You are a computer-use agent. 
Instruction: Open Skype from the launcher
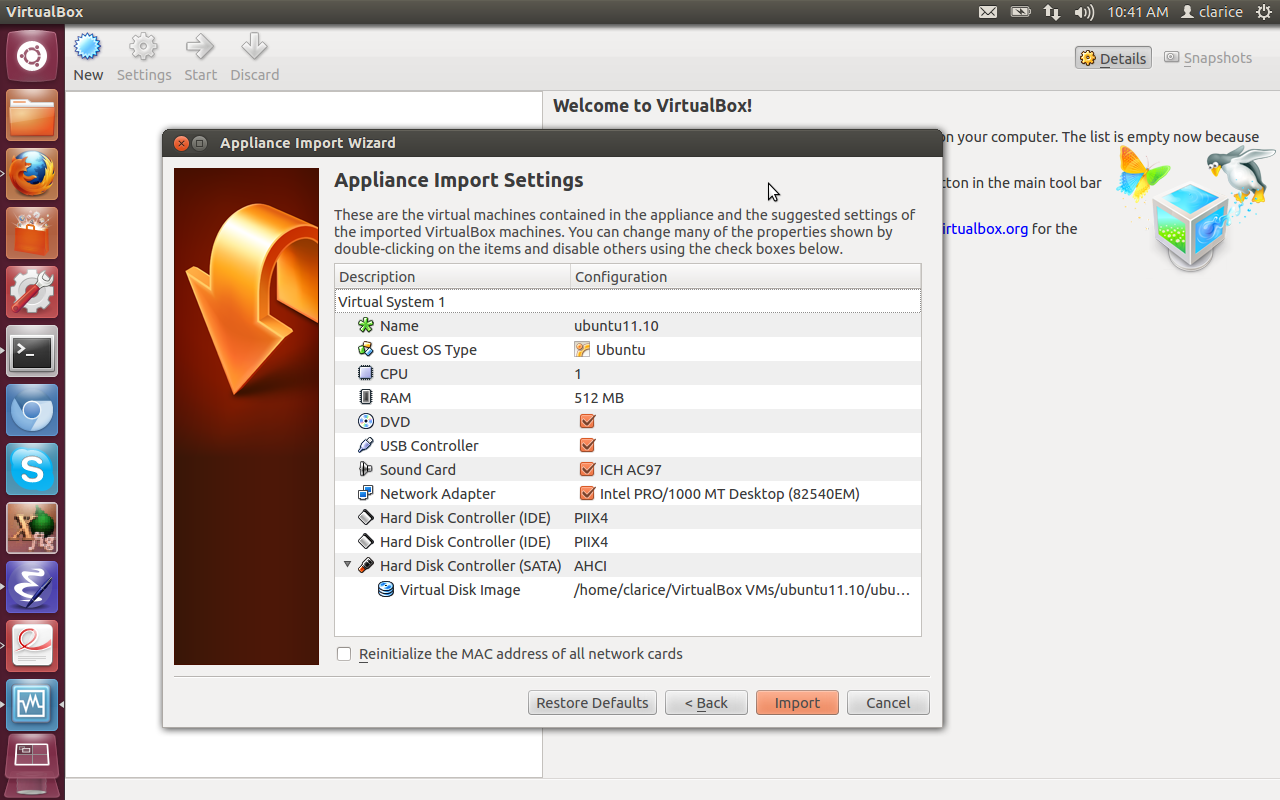32,469
